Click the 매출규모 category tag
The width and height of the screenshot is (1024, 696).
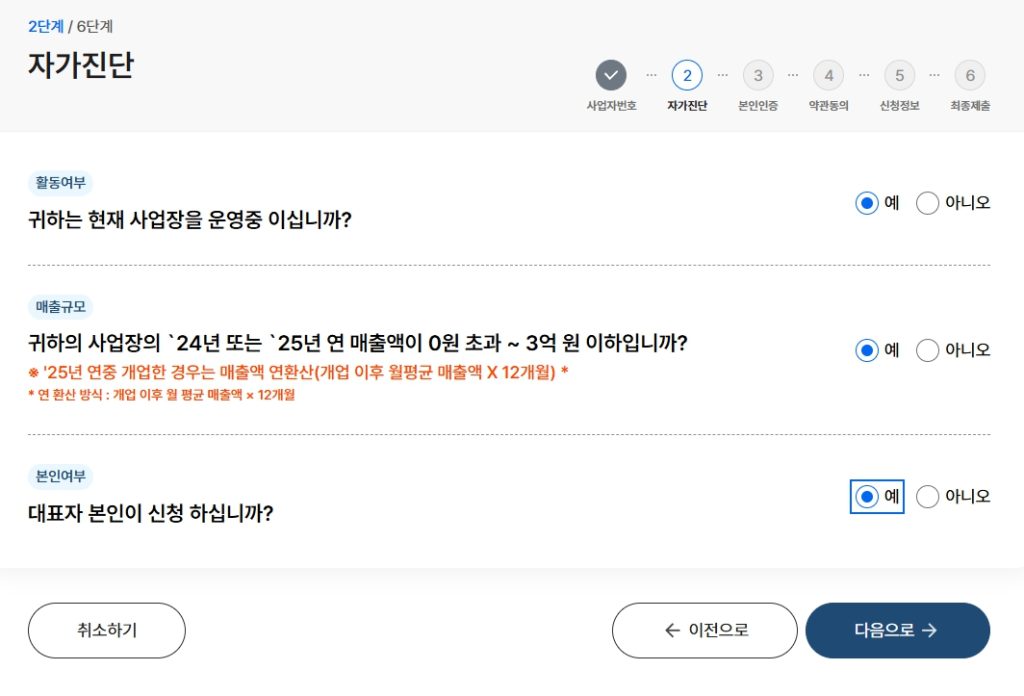(x=60, y=307)
